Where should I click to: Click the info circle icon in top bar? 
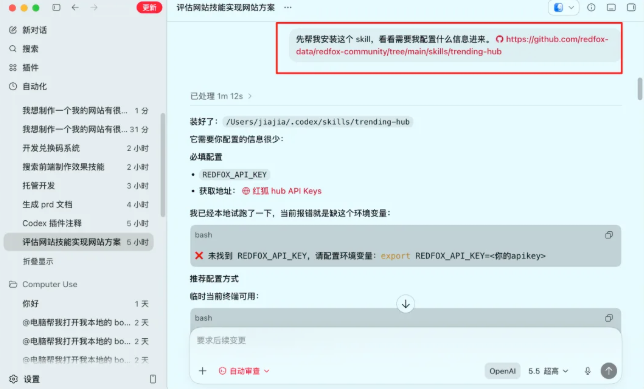click(591, 7)
